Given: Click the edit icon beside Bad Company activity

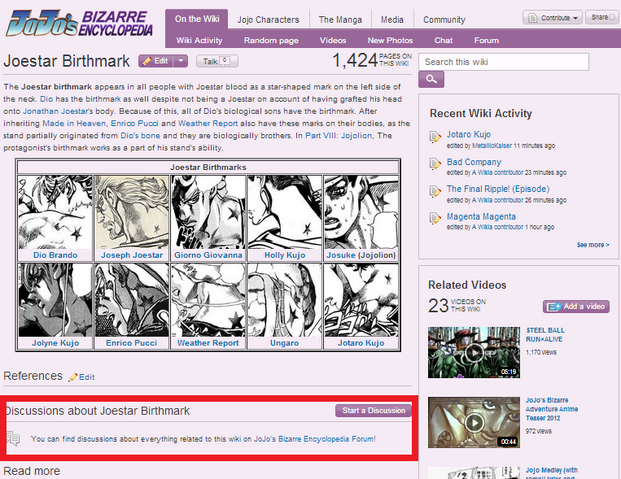Looking at the screenshot, I should tap(435, 164).
